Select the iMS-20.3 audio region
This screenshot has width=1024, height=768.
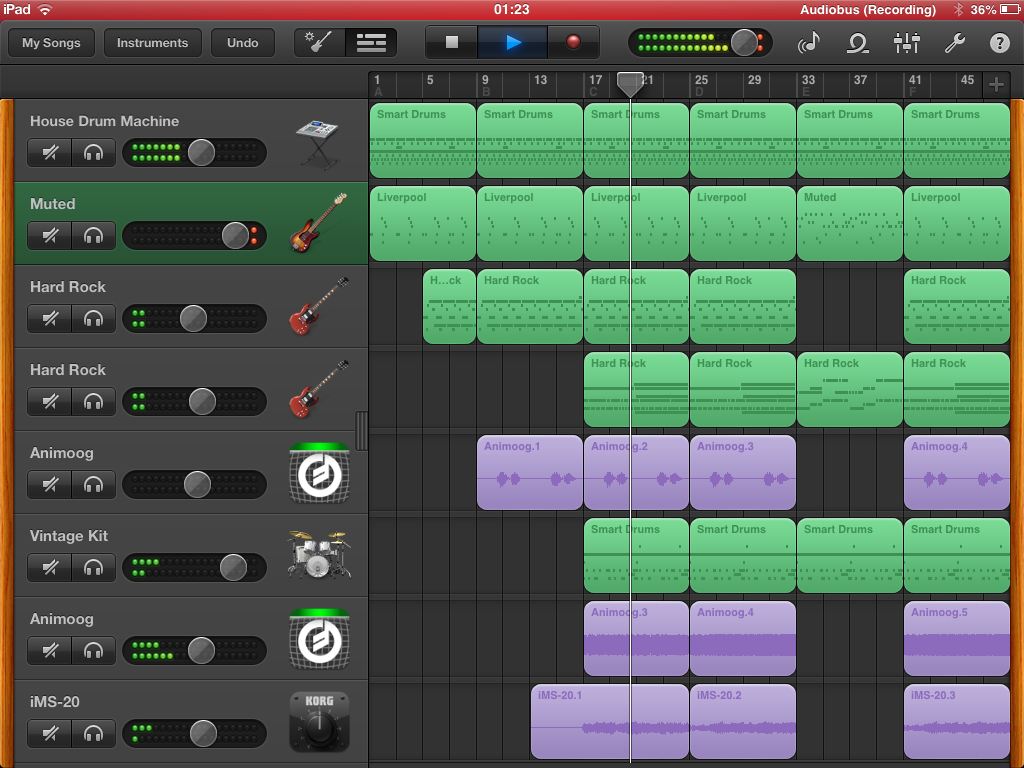pyautogui.click(x=957, y=721)
